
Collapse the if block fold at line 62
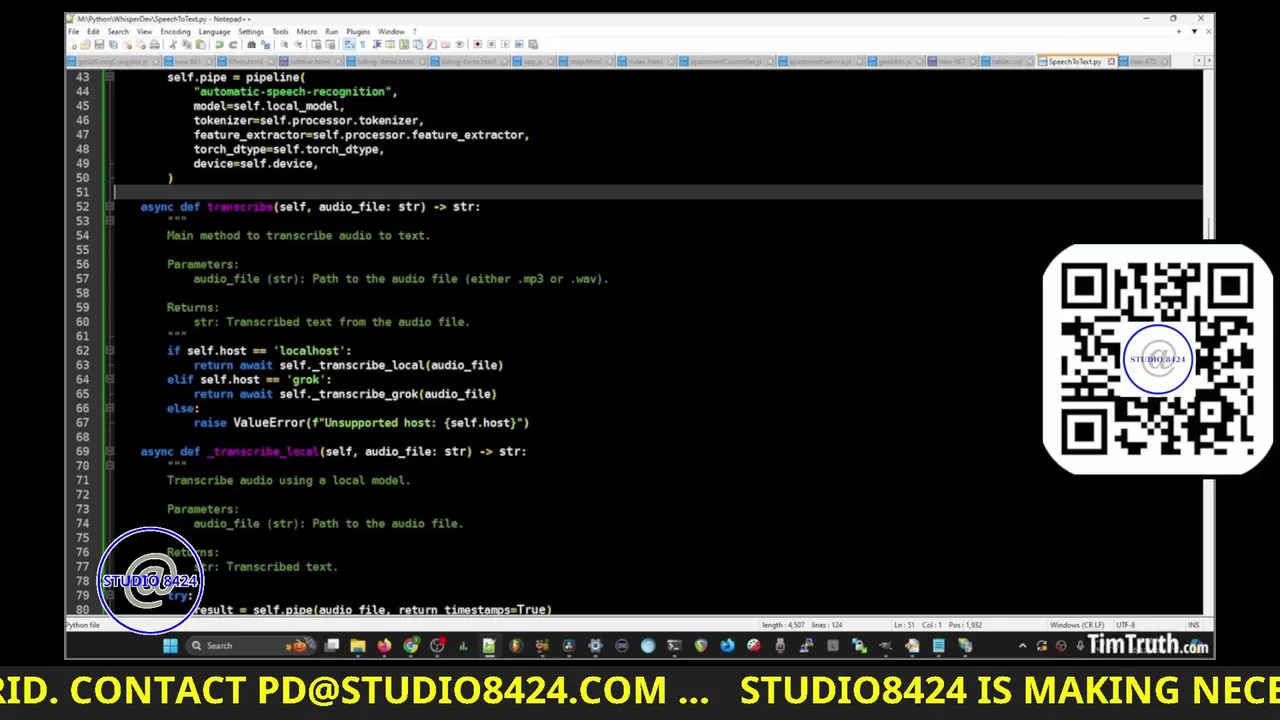tap(110, 351)
